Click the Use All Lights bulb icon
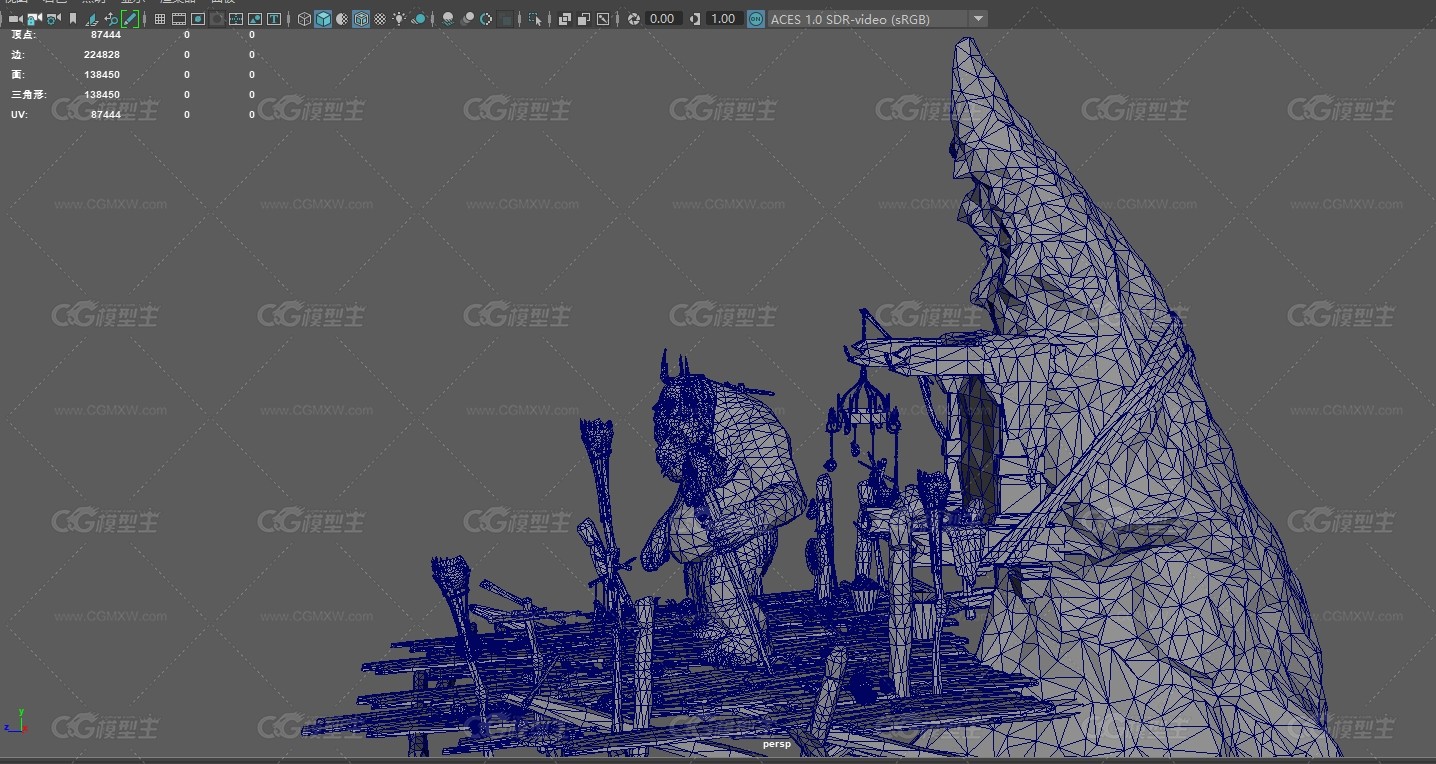Screen dimensions: 1436x764 (399, 19)
